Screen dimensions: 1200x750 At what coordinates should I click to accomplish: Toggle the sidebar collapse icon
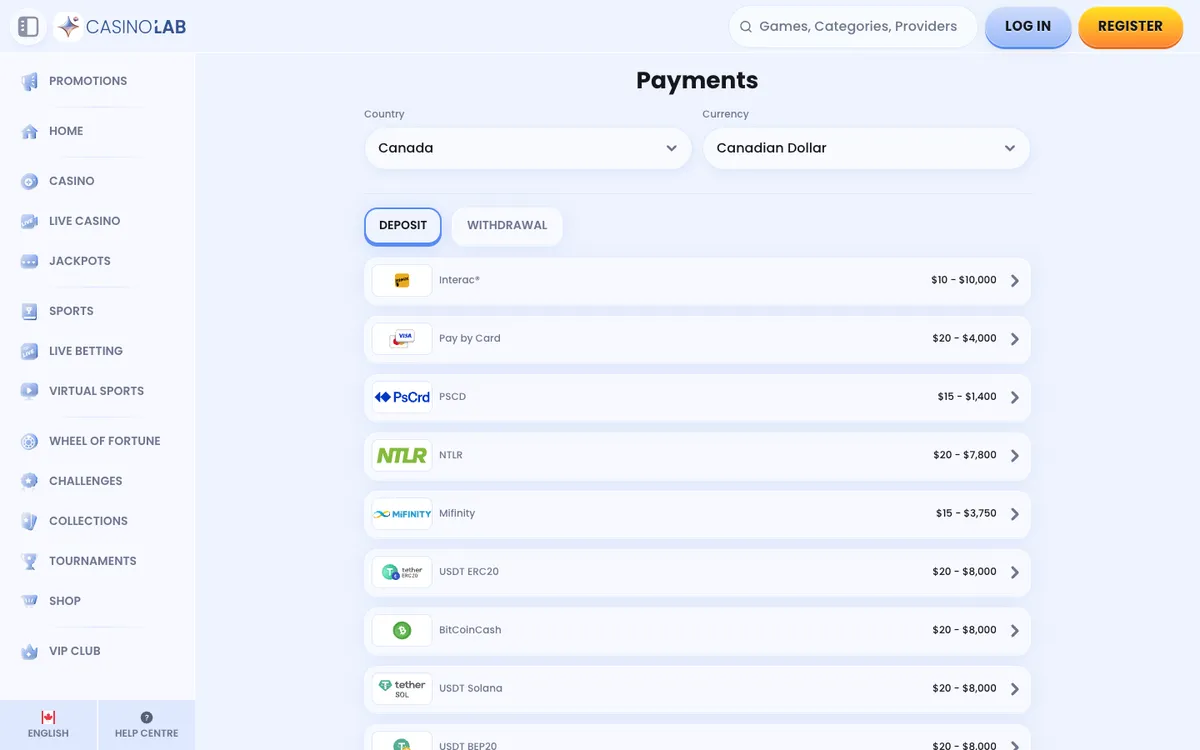(28, 27)
